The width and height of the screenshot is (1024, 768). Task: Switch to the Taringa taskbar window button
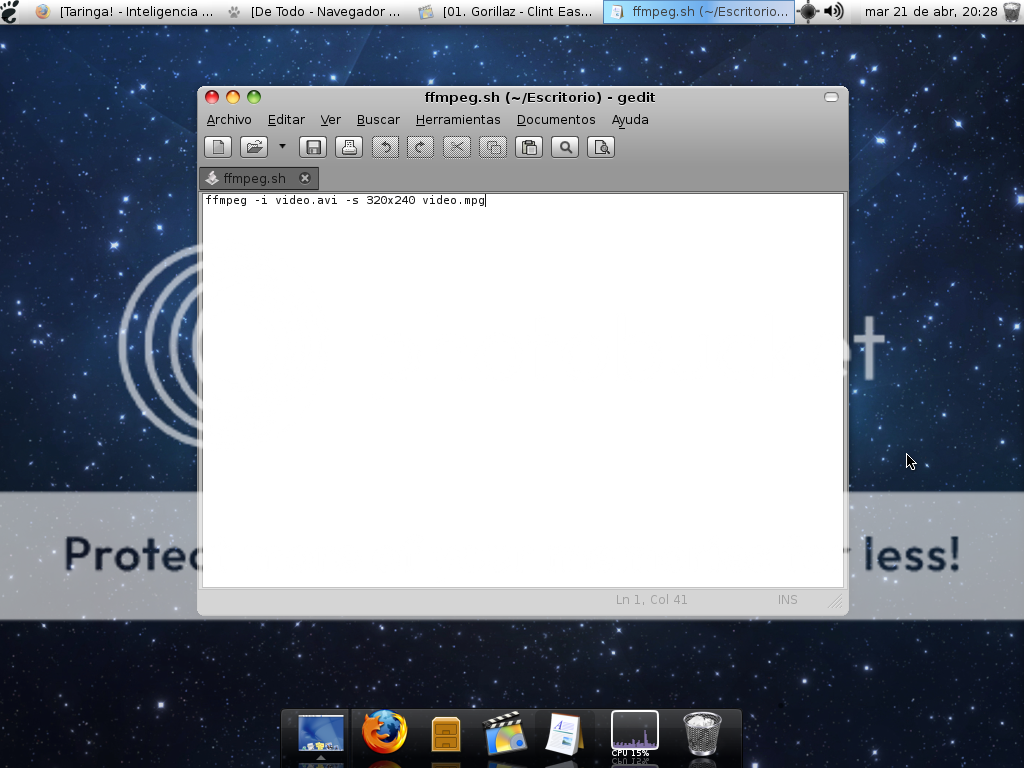click(125, 12)
